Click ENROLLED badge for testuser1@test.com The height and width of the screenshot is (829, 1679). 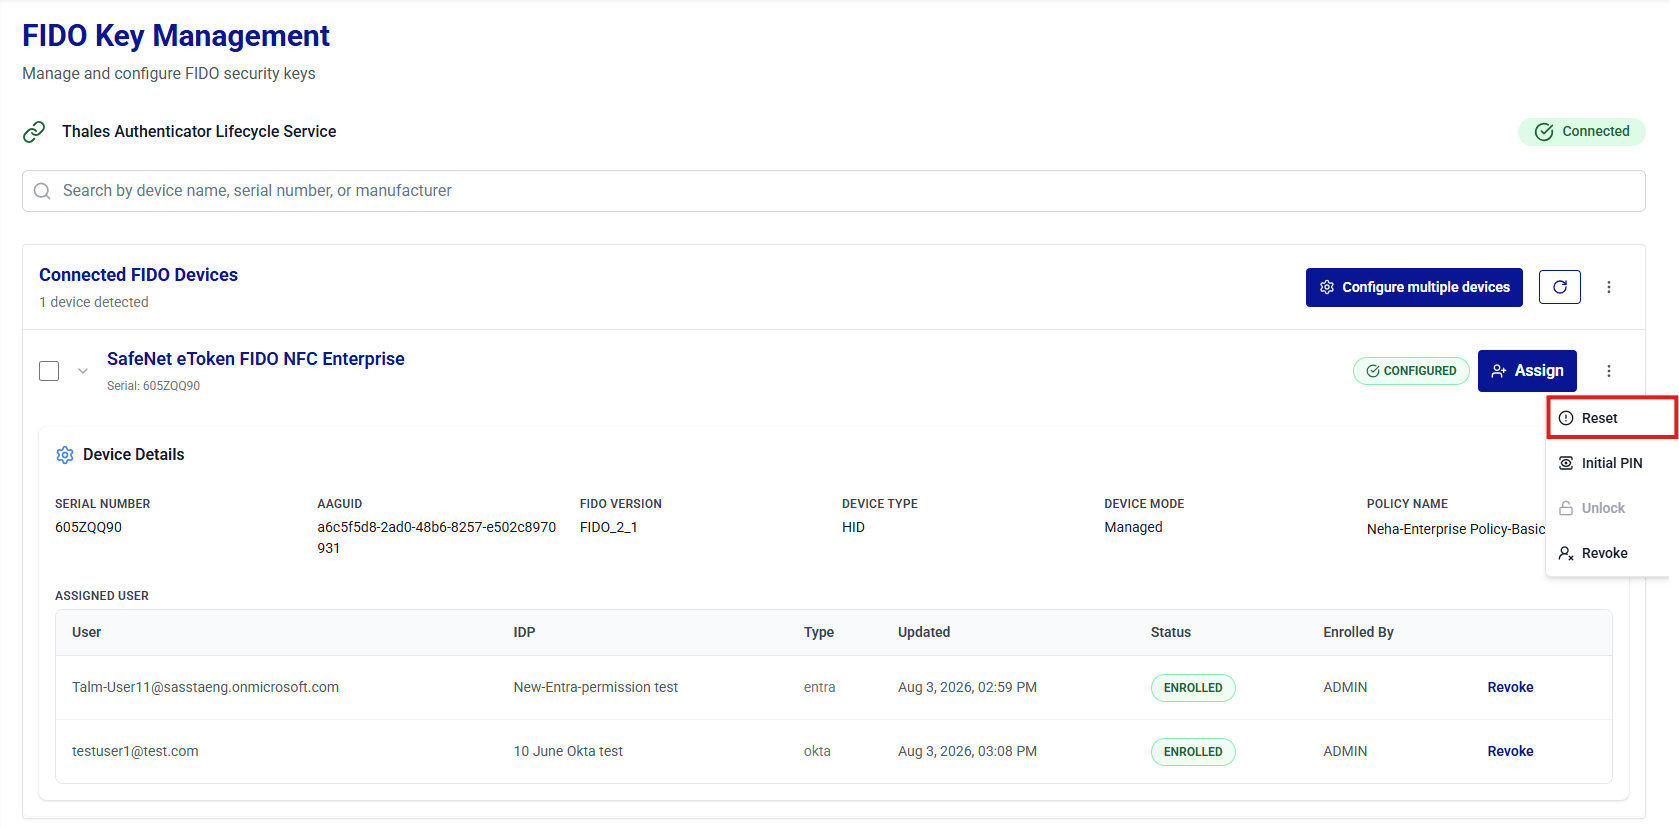coord(1193,752)
